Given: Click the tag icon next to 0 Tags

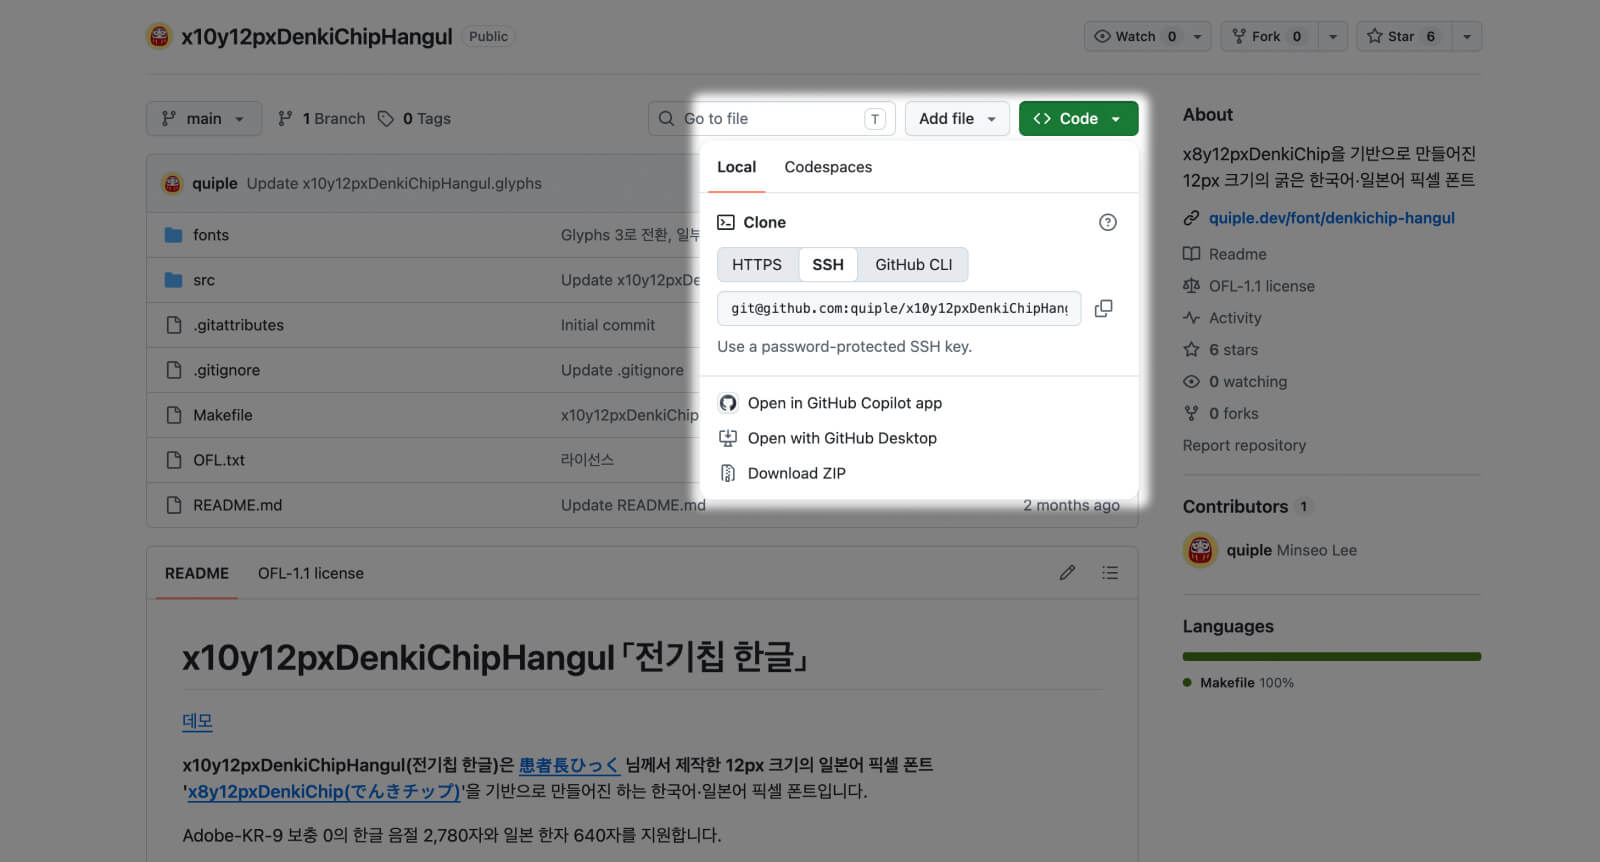Looking at the screenshot, I should [386, 119].
